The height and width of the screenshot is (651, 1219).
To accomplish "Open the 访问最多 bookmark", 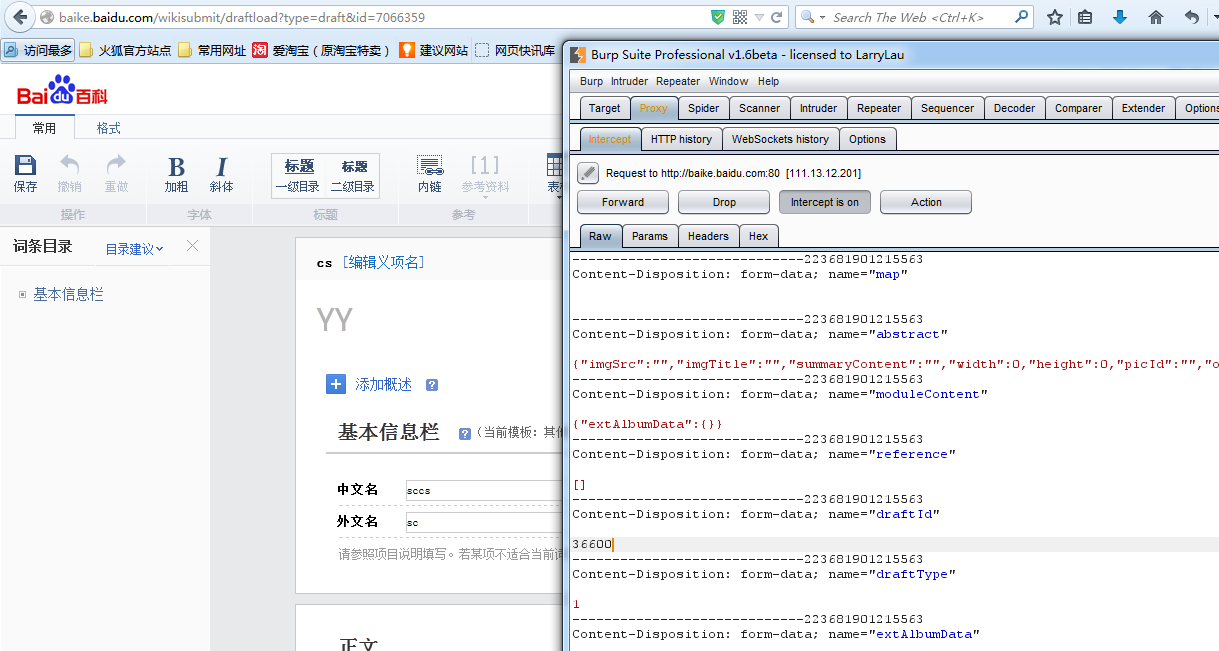I will 39,50.
